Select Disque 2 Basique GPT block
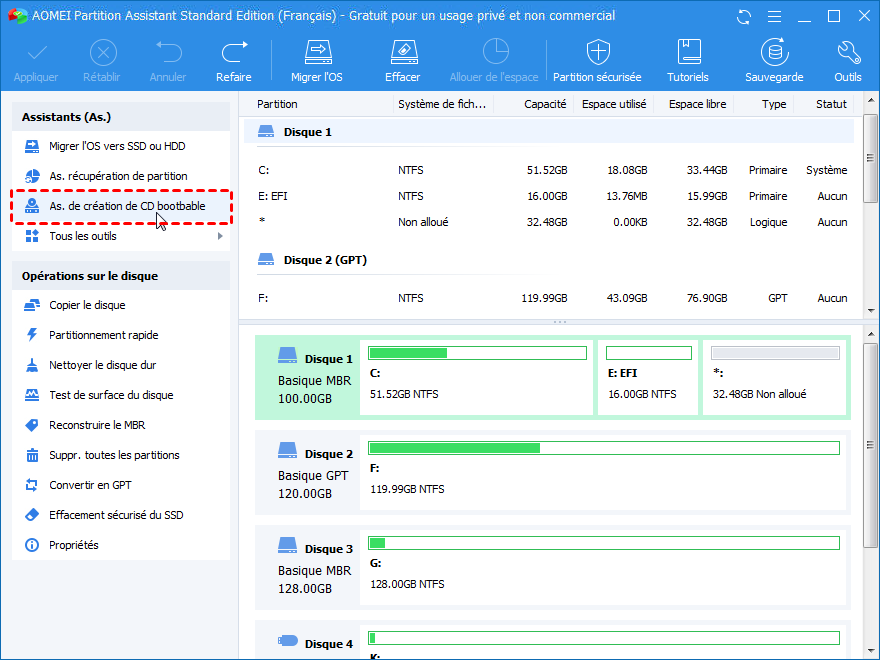The height and width of the screenshot is (660, 880). pos(307,473)
